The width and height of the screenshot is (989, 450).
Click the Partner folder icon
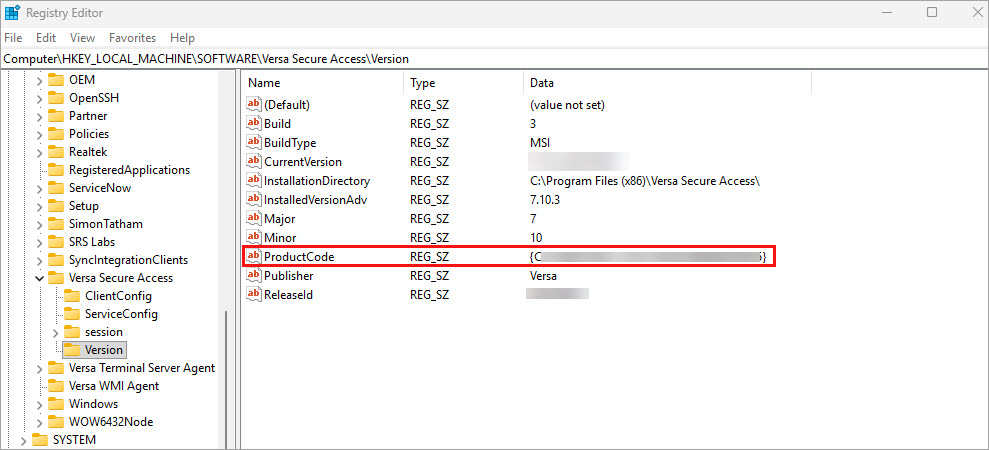(57, 116)
